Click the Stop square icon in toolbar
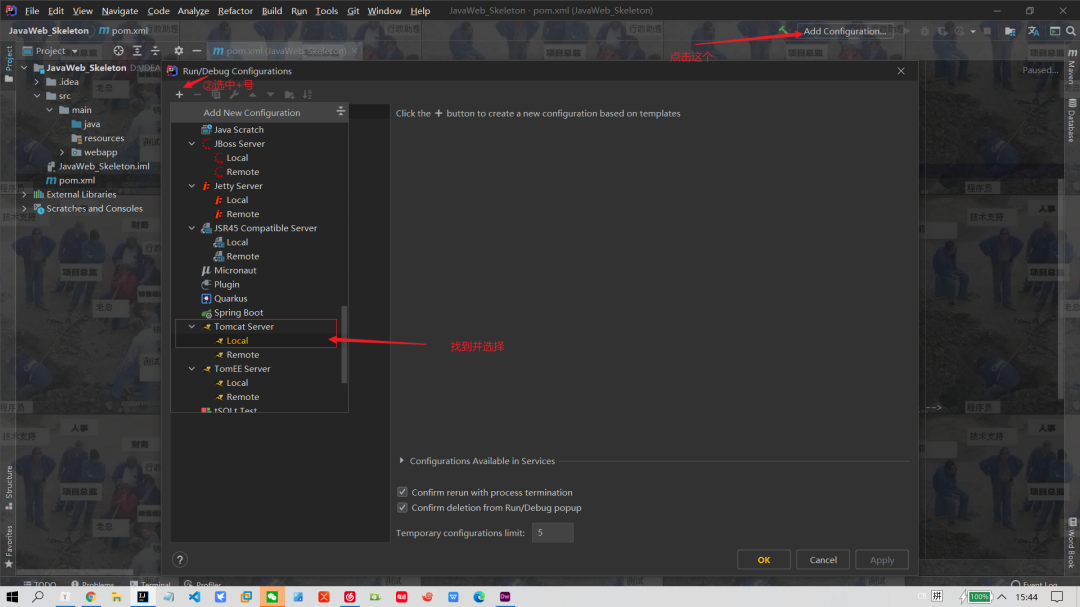1080x607 pixels. pyautogui.click(x=987, y=31)
